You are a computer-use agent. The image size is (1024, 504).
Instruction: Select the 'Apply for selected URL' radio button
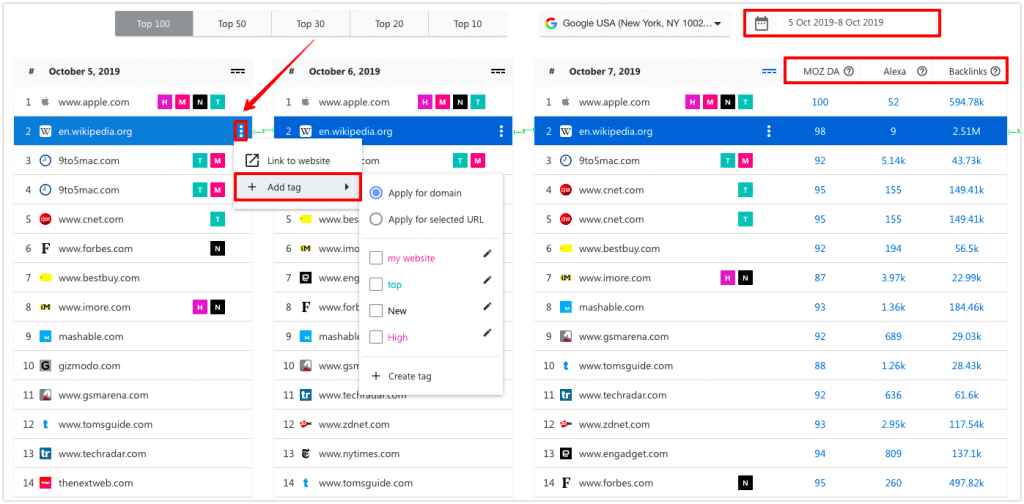376,219
